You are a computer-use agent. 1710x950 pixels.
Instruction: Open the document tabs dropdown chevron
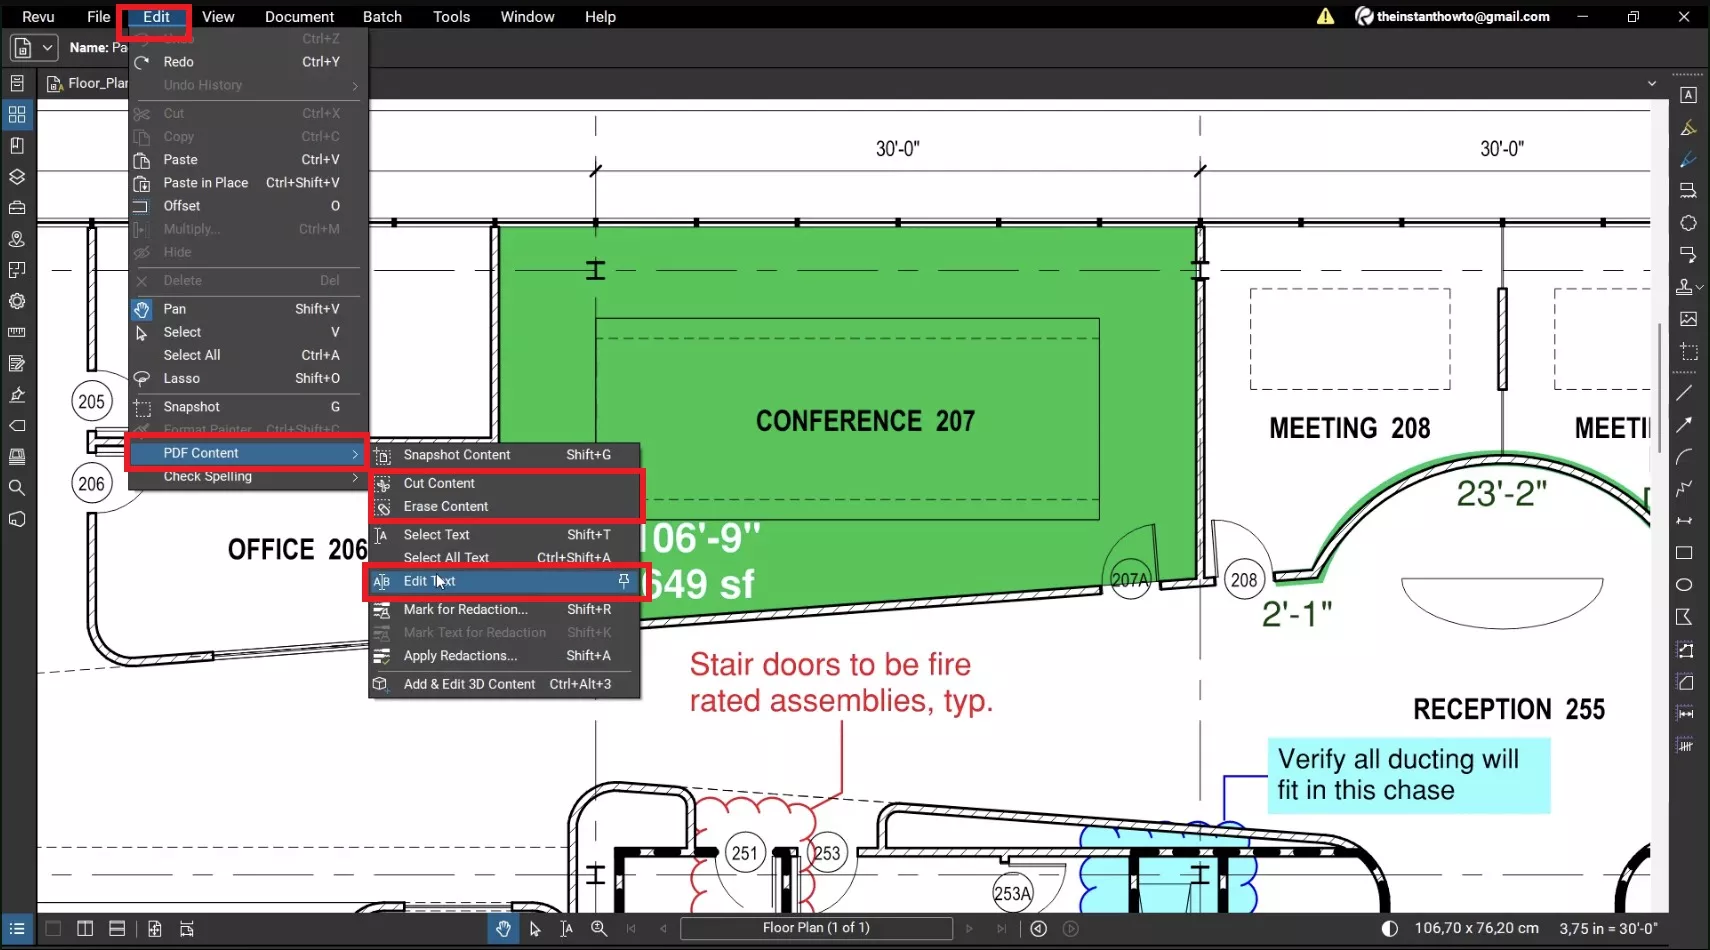[1652, 83]
